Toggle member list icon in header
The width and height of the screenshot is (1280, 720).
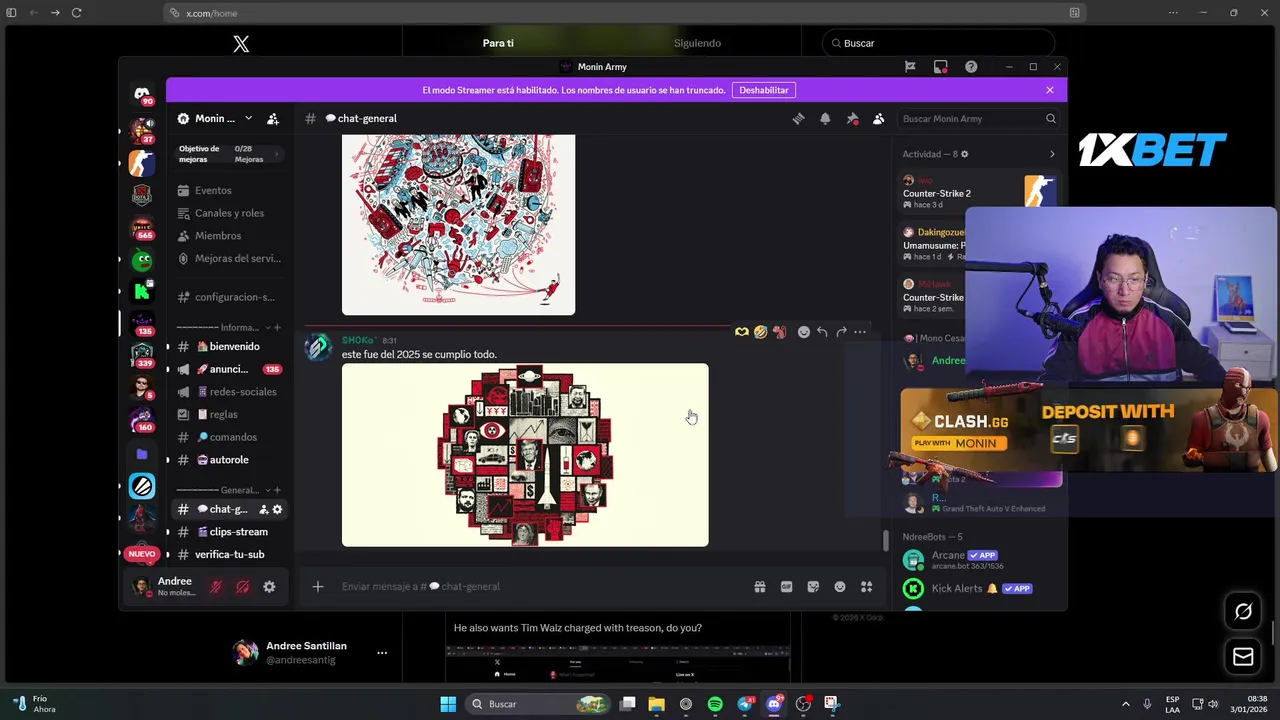[878, 118]
